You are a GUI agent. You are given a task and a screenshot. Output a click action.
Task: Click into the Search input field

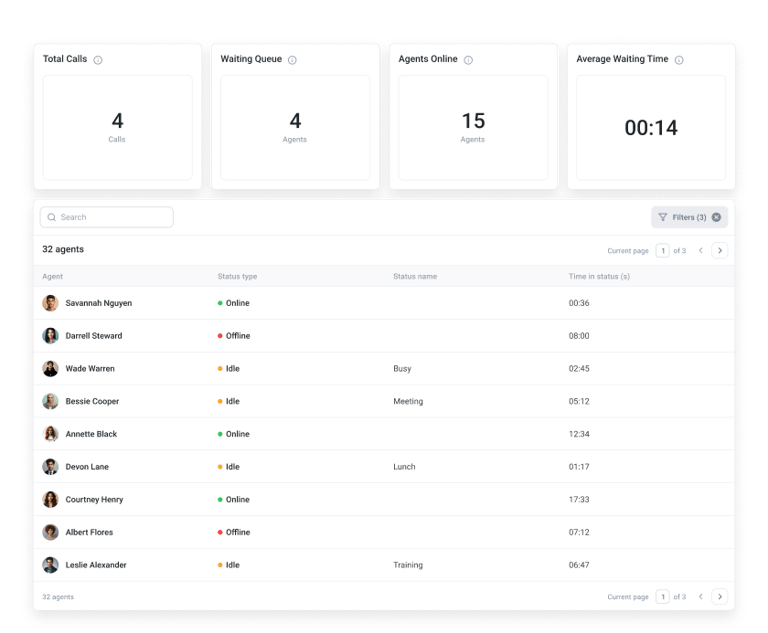point(107,217)
